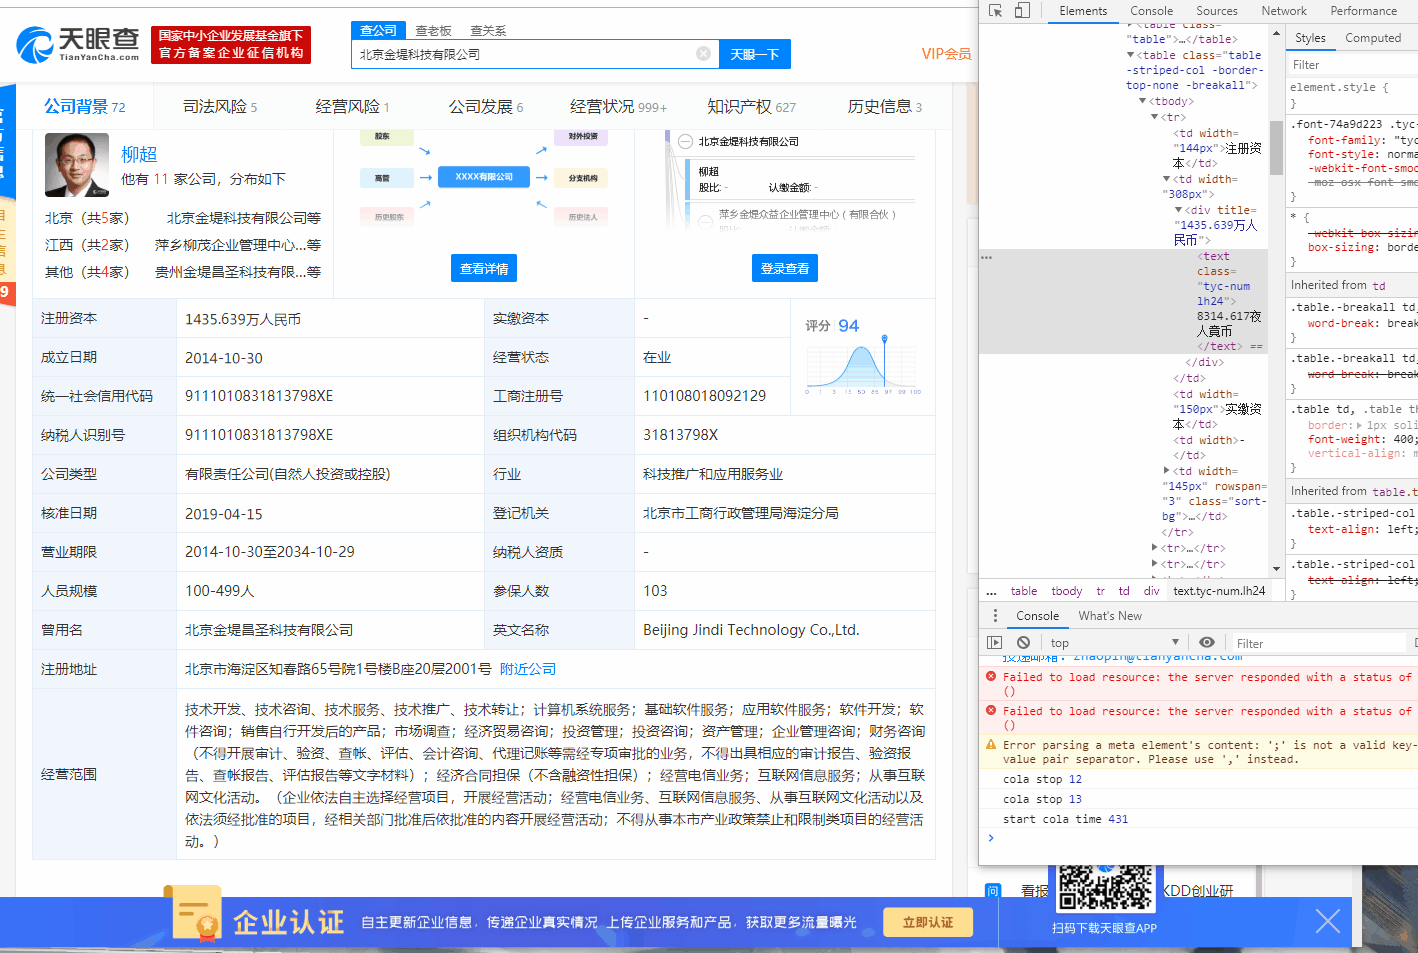The height and width of the screenshot is (953, 1418).
Task: Click the DevTools inspect element picker icon
Action: pos(995,11)
